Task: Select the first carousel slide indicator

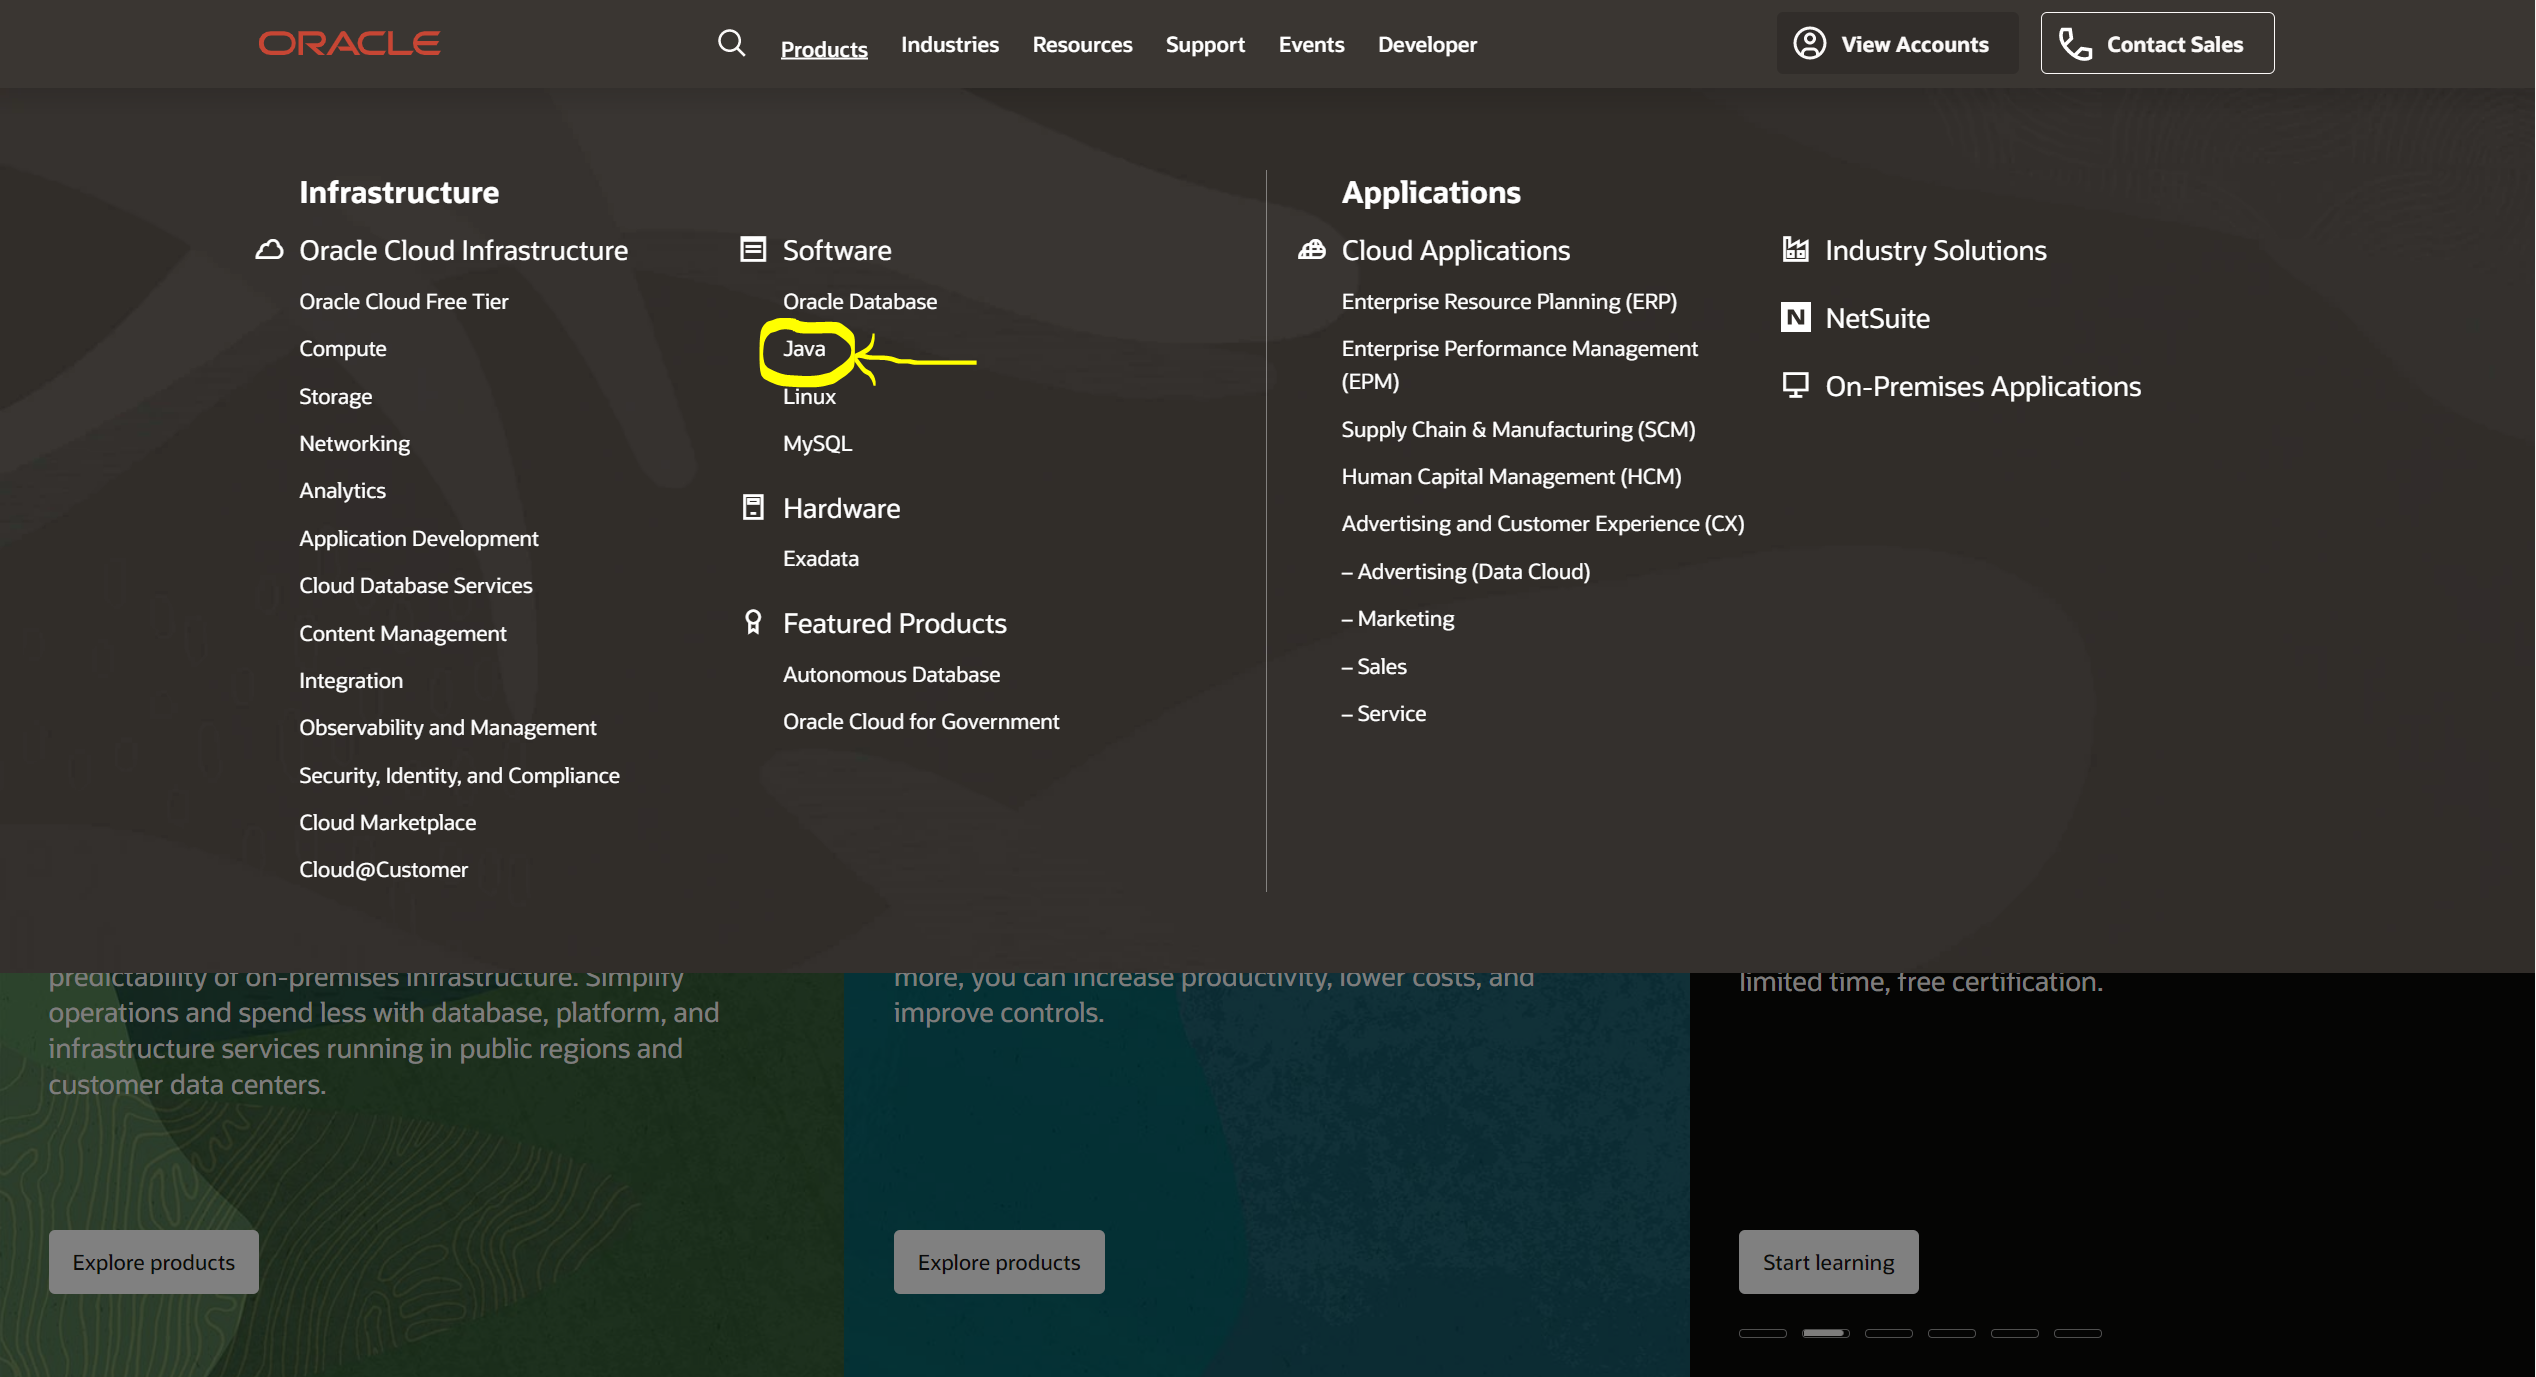Action: click(1762, 1333)
